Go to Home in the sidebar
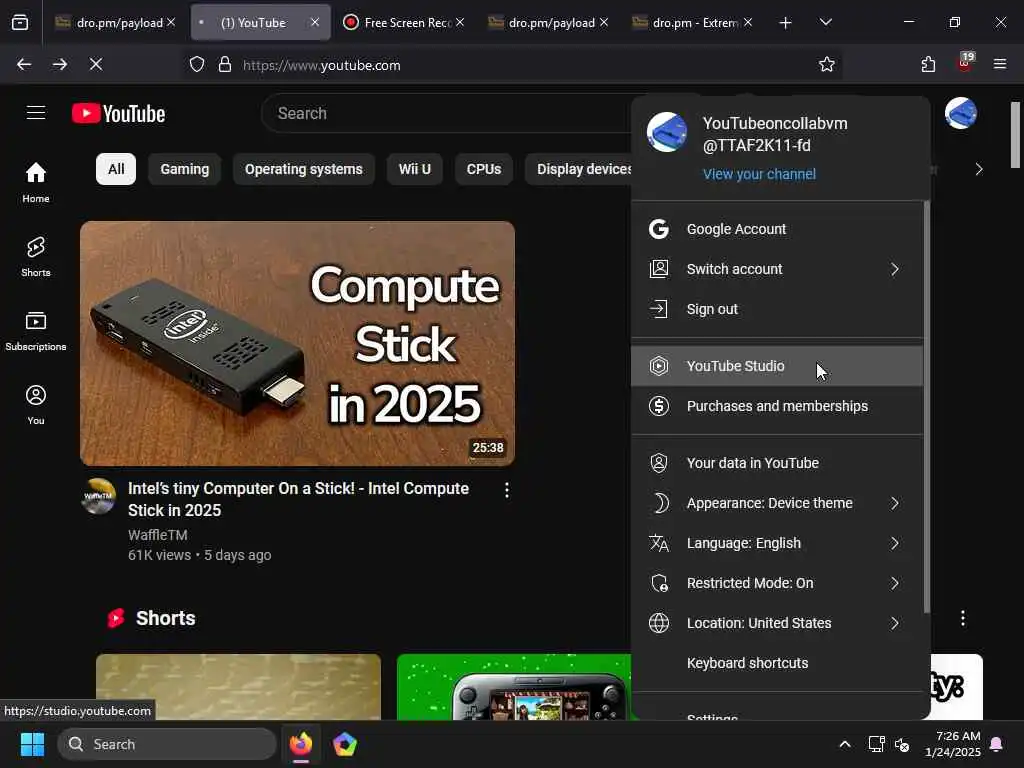The image size is (1024, 768). coord(36,183)
